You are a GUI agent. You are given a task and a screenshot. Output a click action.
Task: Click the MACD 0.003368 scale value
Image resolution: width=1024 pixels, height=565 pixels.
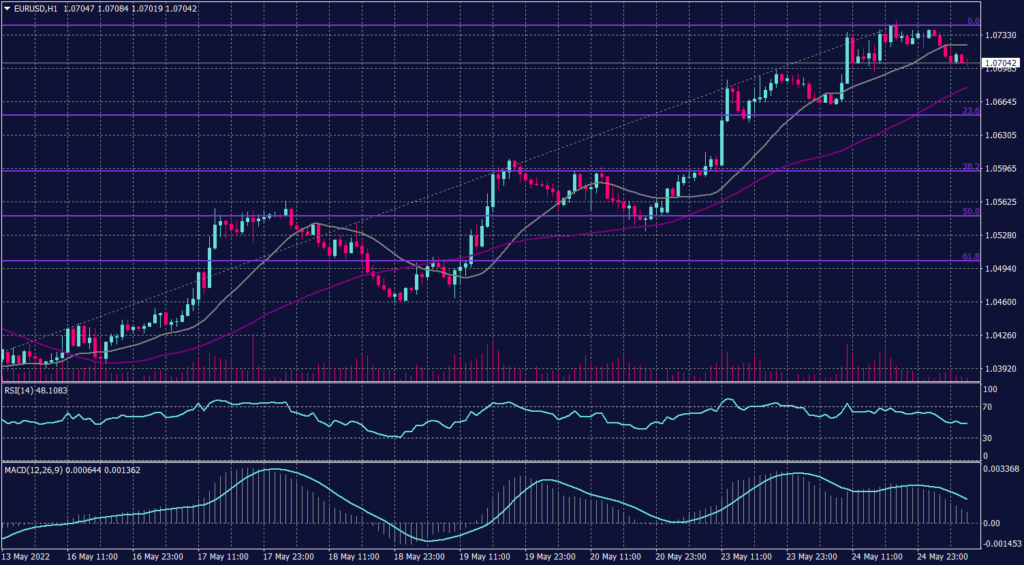(1003, 468)
